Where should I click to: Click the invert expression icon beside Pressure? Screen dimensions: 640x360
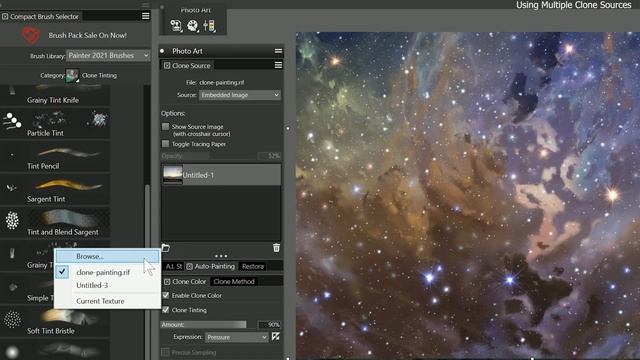click(x=276, y=336)
